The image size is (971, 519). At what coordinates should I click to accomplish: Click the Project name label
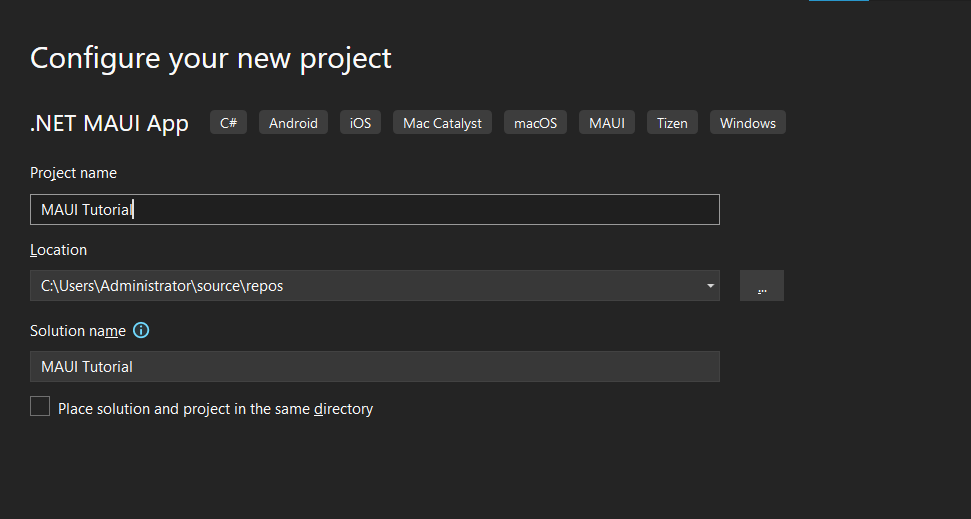tap(73, 173)
